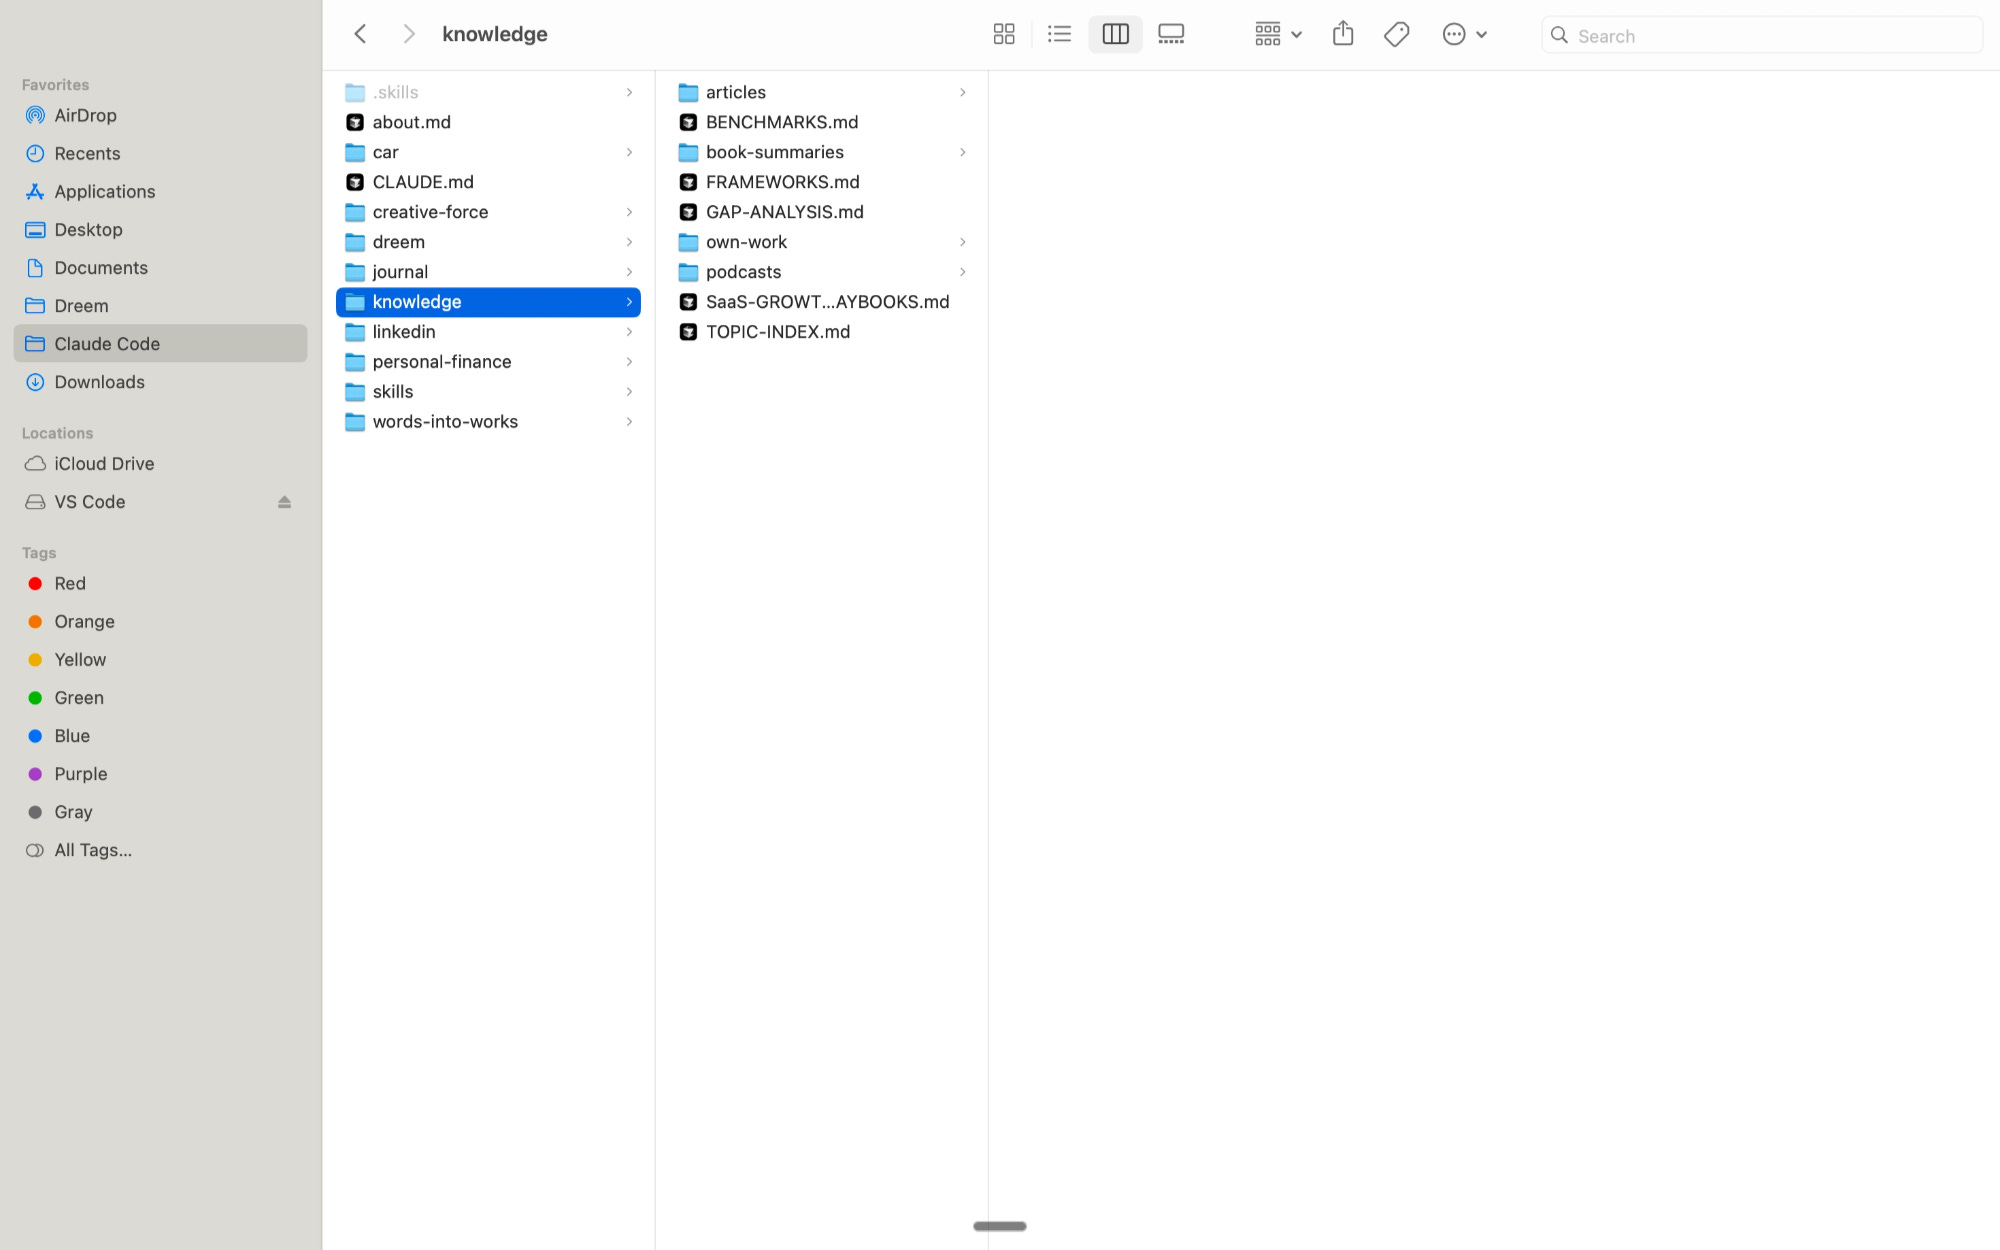
Task: Click the Edit Tags icon
Action: pyautogui.click(x=1397, y=35)
